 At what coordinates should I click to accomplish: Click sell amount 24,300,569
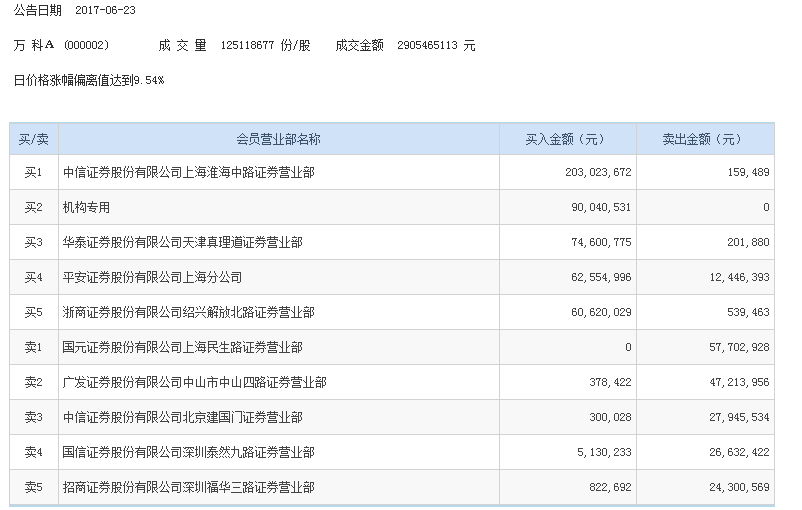tap(740, 487)
